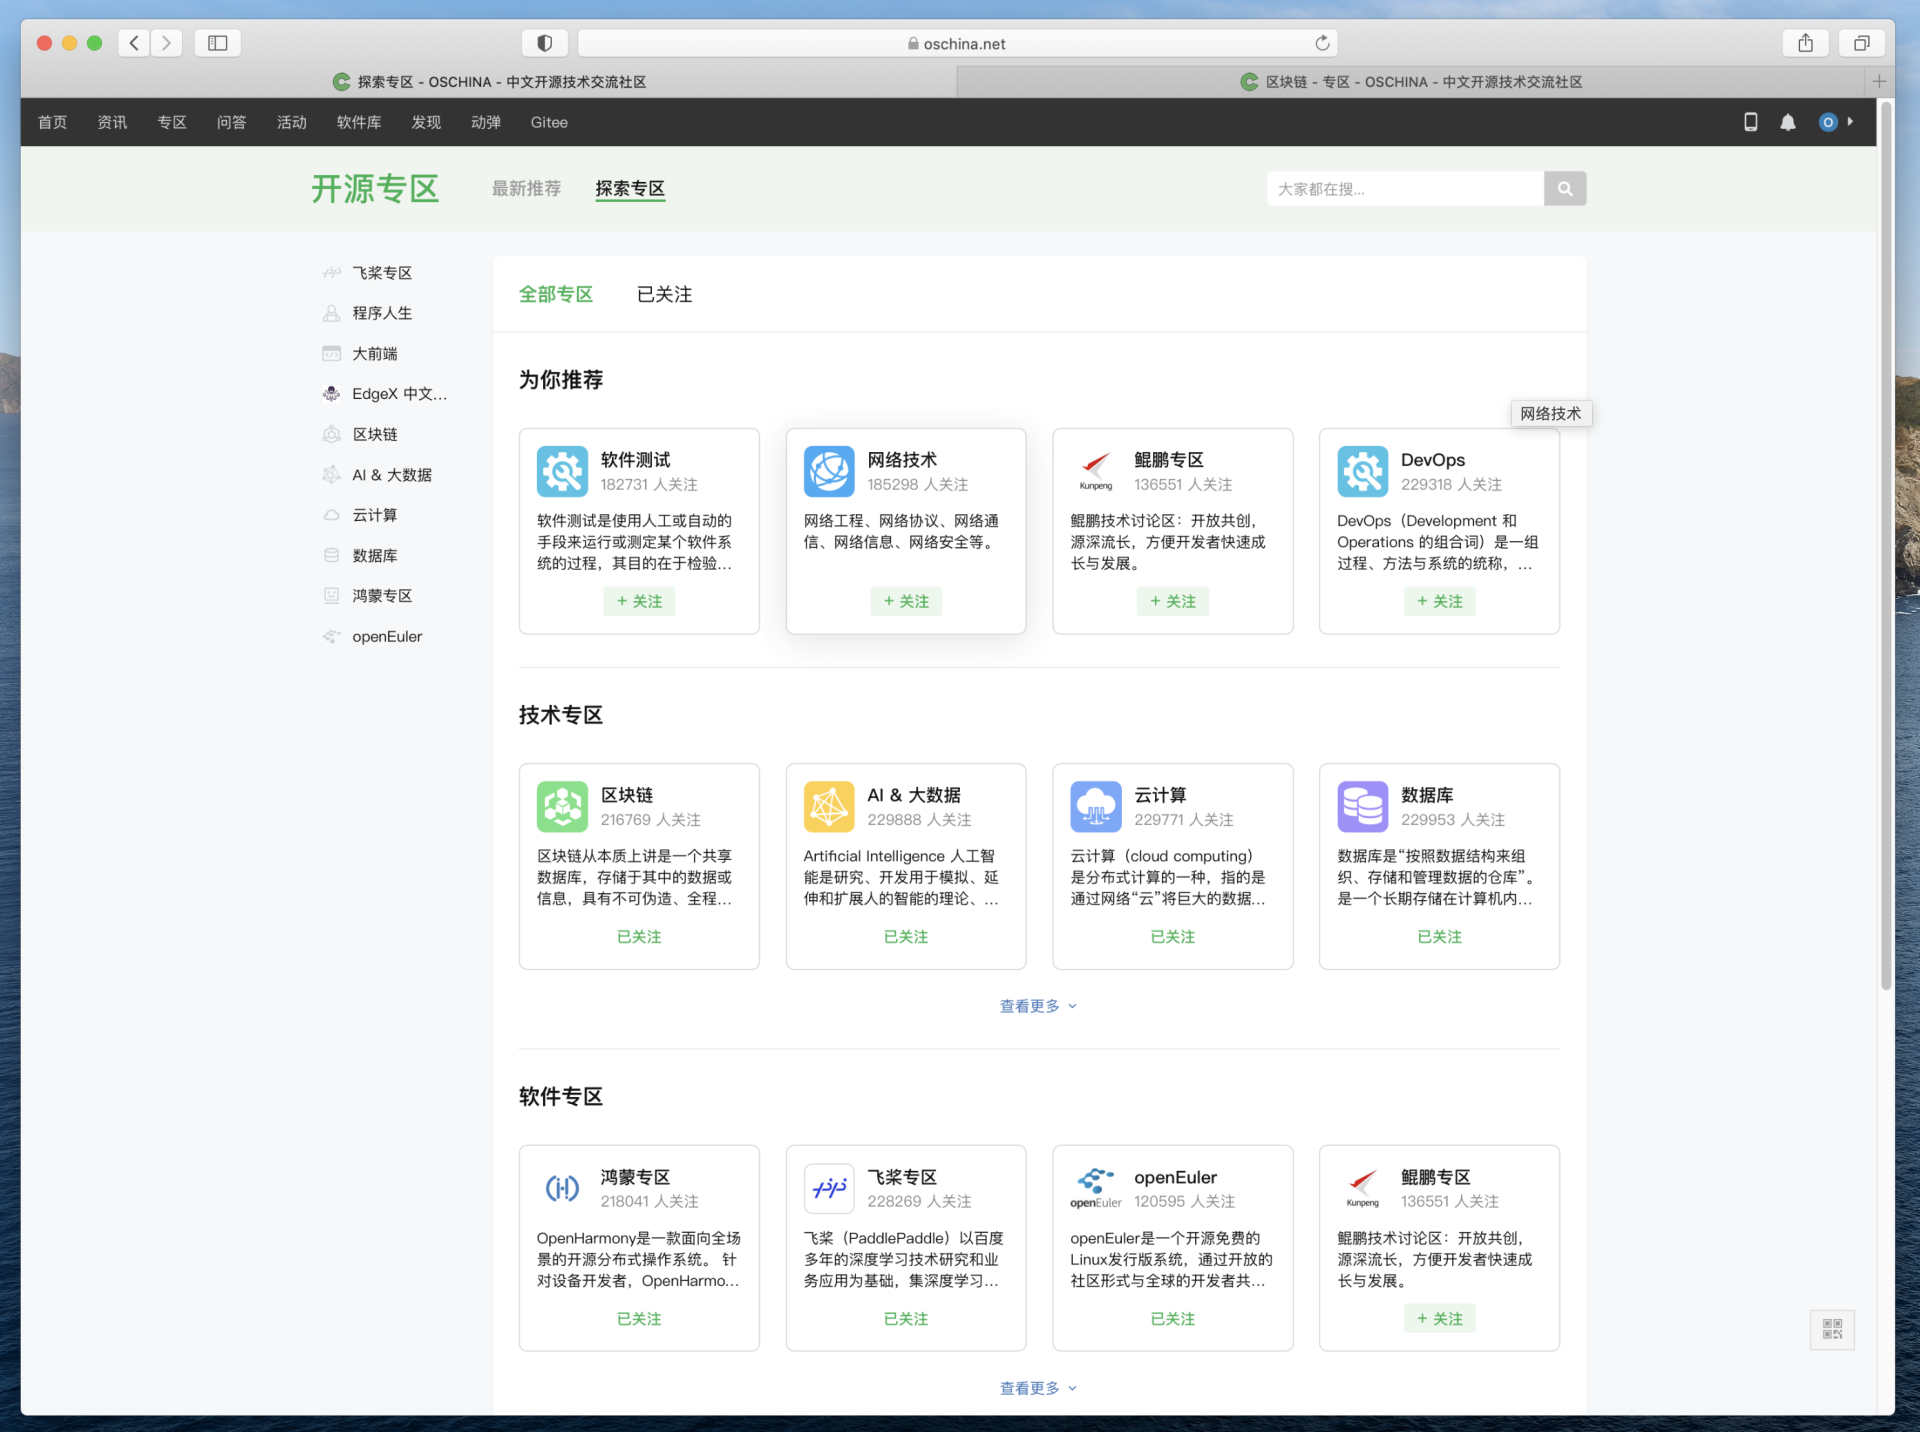
Task: Click the Safari privacy shield icon
Action: (x=545, y=43)
